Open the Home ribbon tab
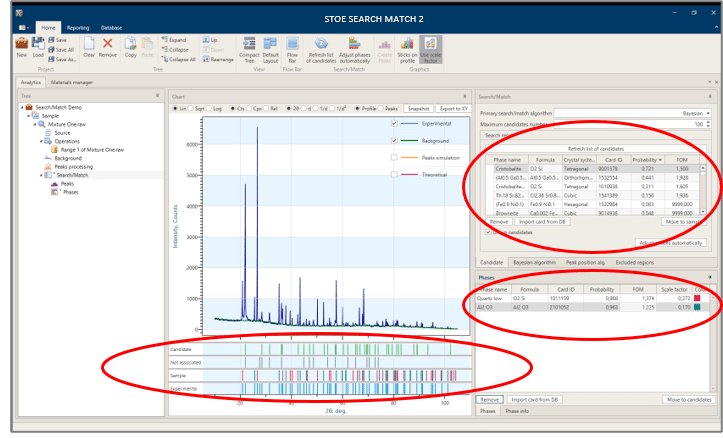Viewport: 723px width, 438px height. (48, 28)
